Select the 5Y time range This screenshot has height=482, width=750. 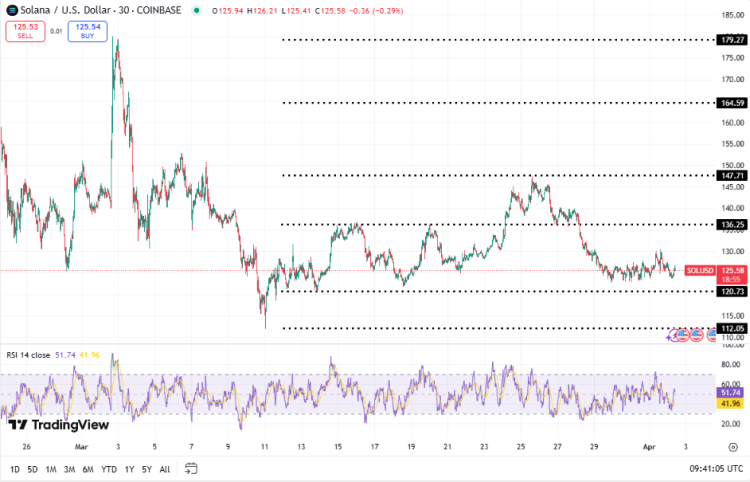[x=147, y=468]
